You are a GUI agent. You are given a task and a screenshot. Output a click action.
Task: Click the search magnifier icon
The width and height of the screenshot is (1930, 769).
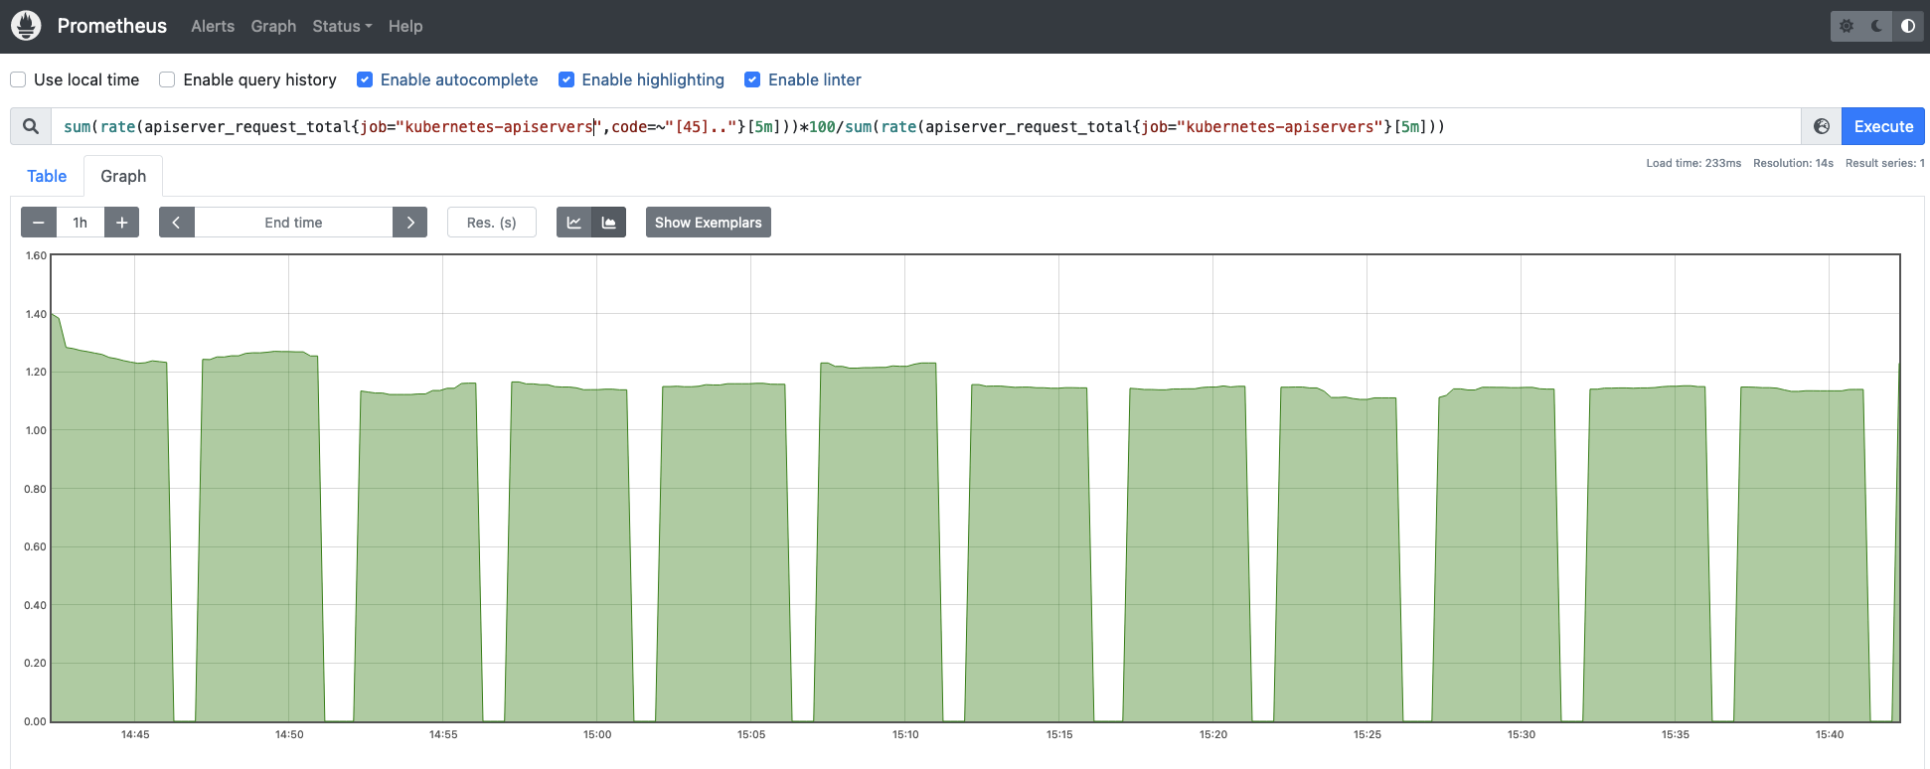[x=31, y=126]
